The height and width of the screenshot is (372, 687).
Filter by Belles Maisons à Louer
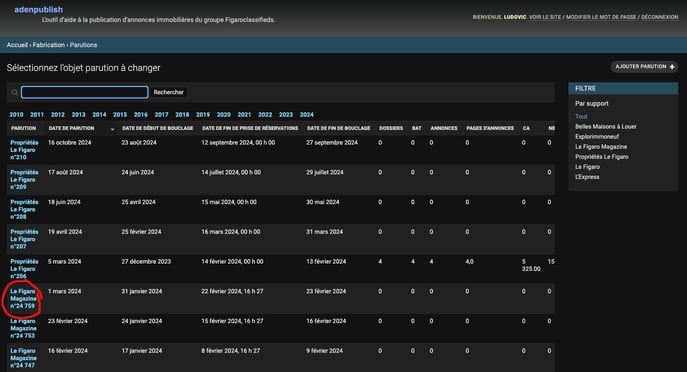coord(606,127)
